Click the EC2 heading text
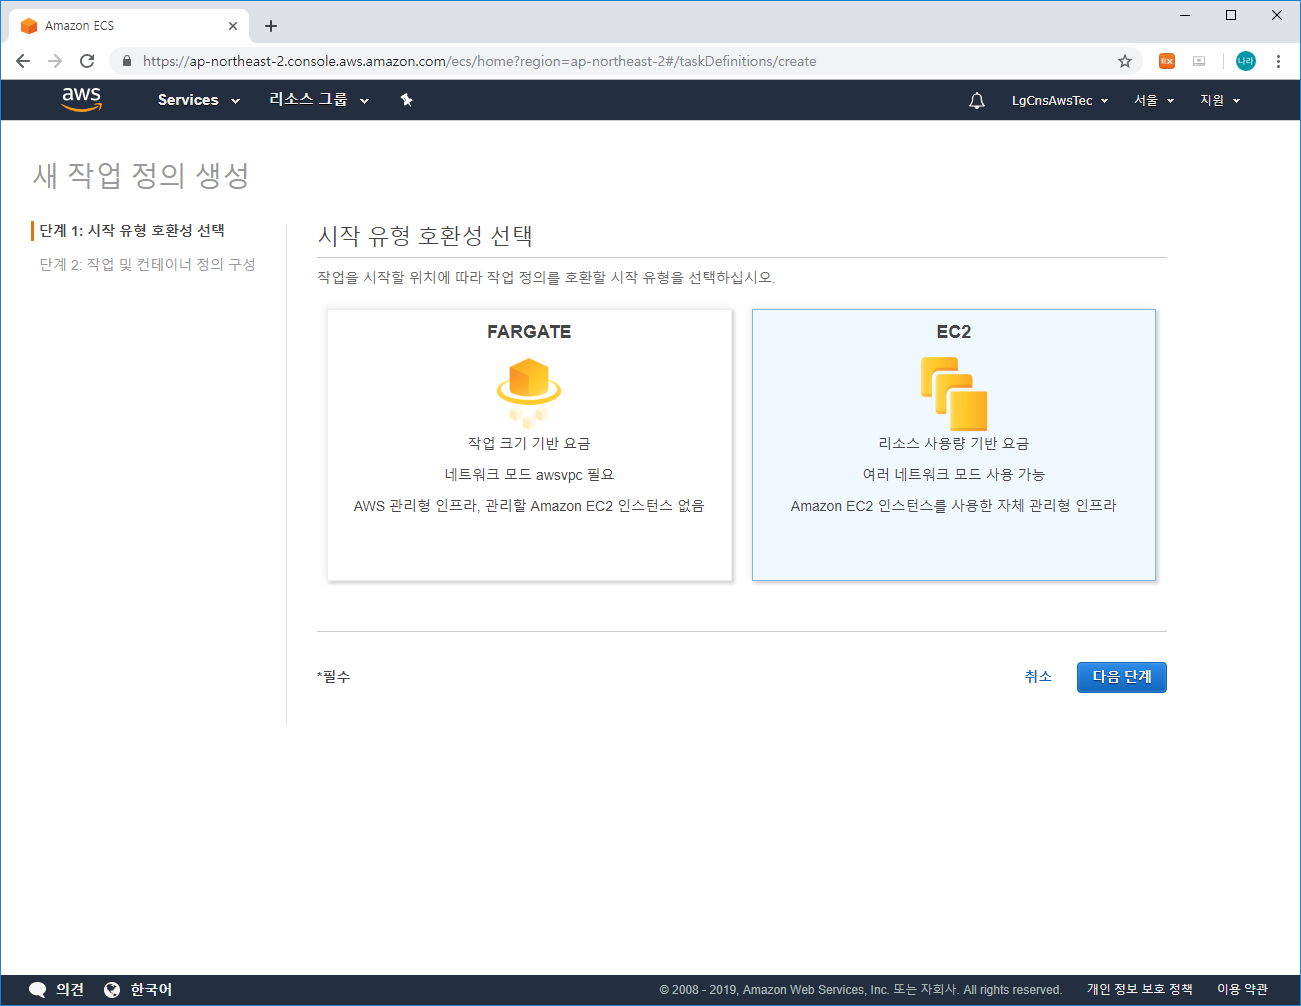 coord(954,332)
